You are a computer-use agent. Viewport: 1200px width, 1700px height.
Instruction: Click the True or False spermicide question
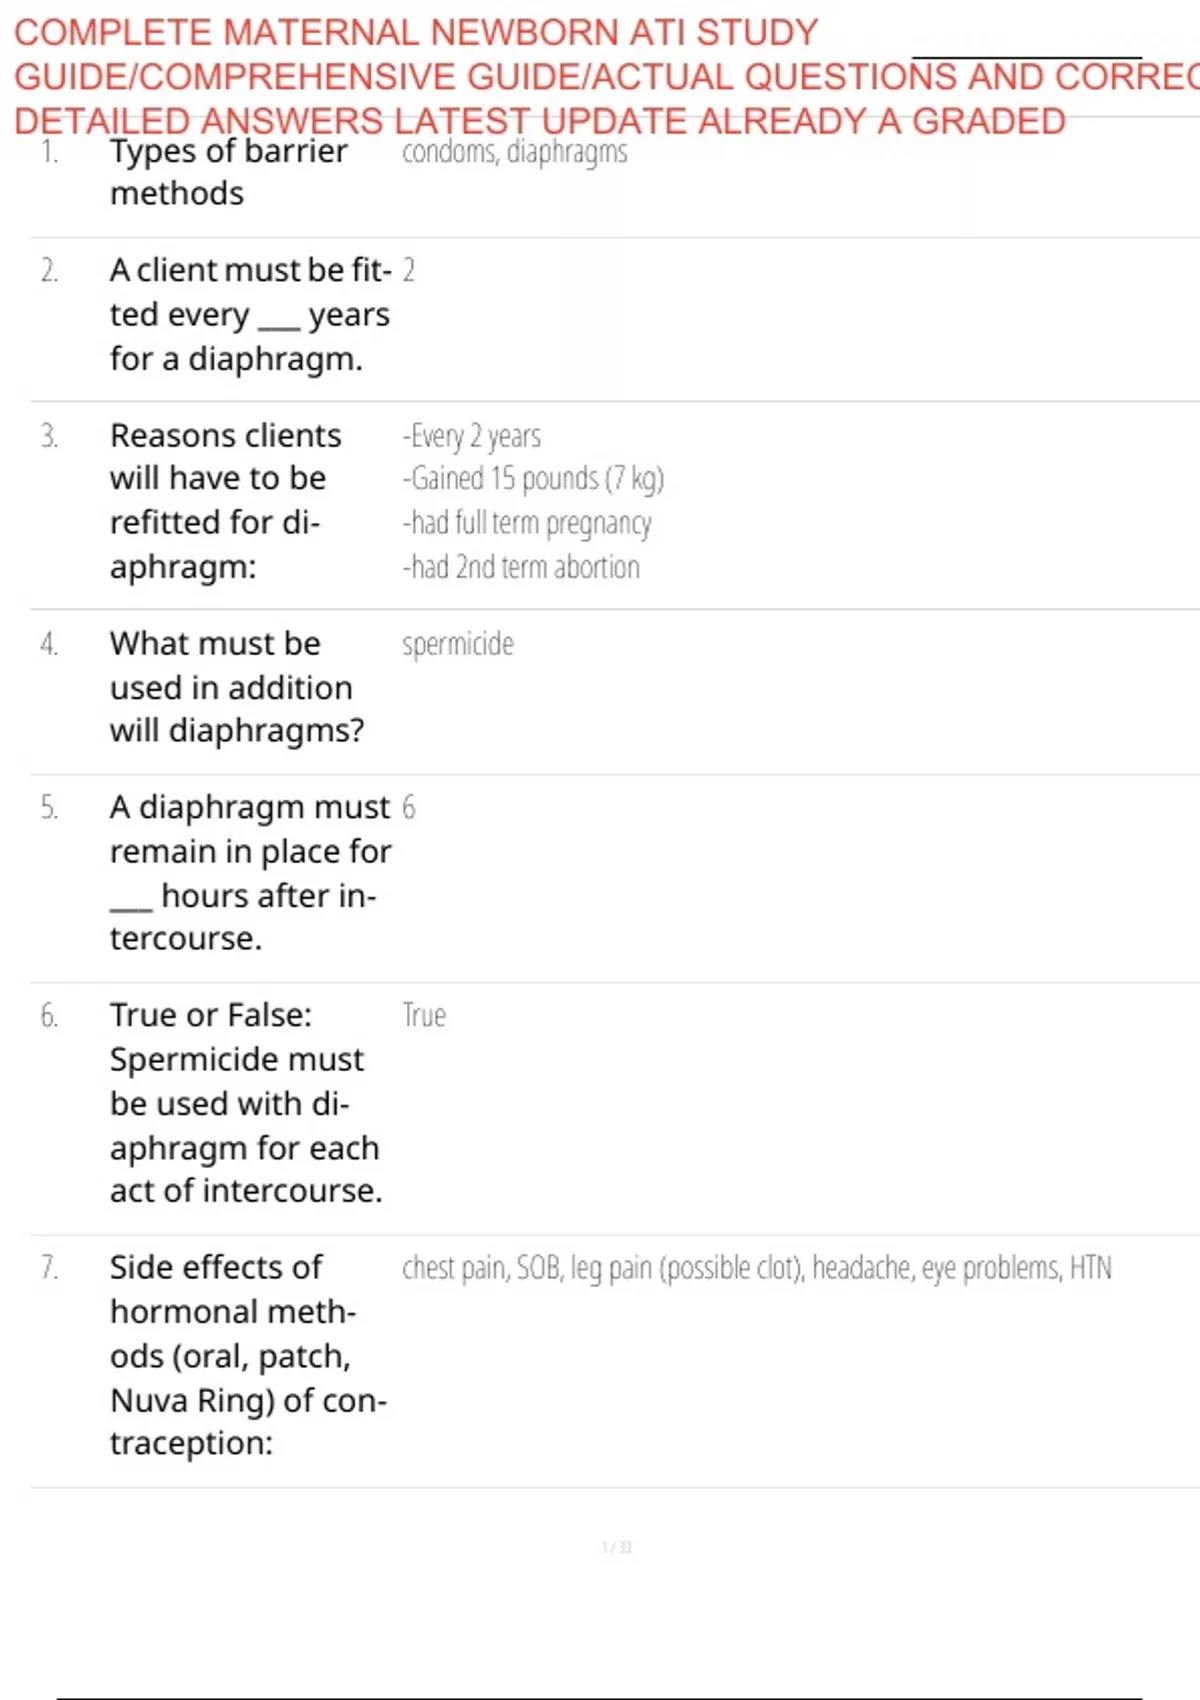(x=245, y=1102)
